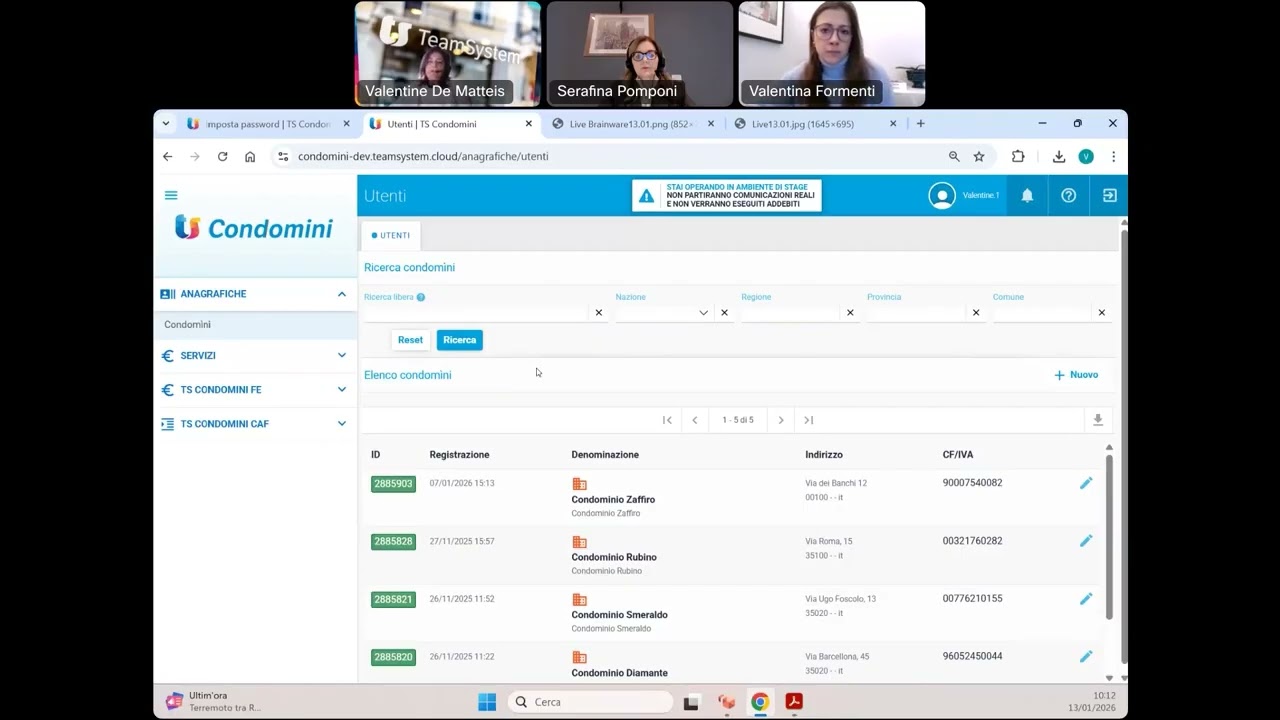Clear the Comune field
1280x720 pixels.
(x=1102, y=313)
